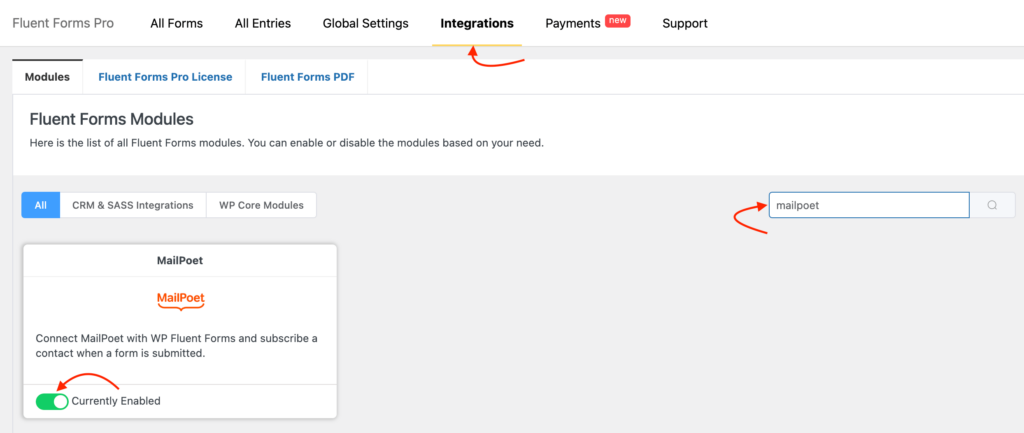Click the orange MailPoet logo
Viewport: 1024px width, 433px height.
click(x=181, y=300)
